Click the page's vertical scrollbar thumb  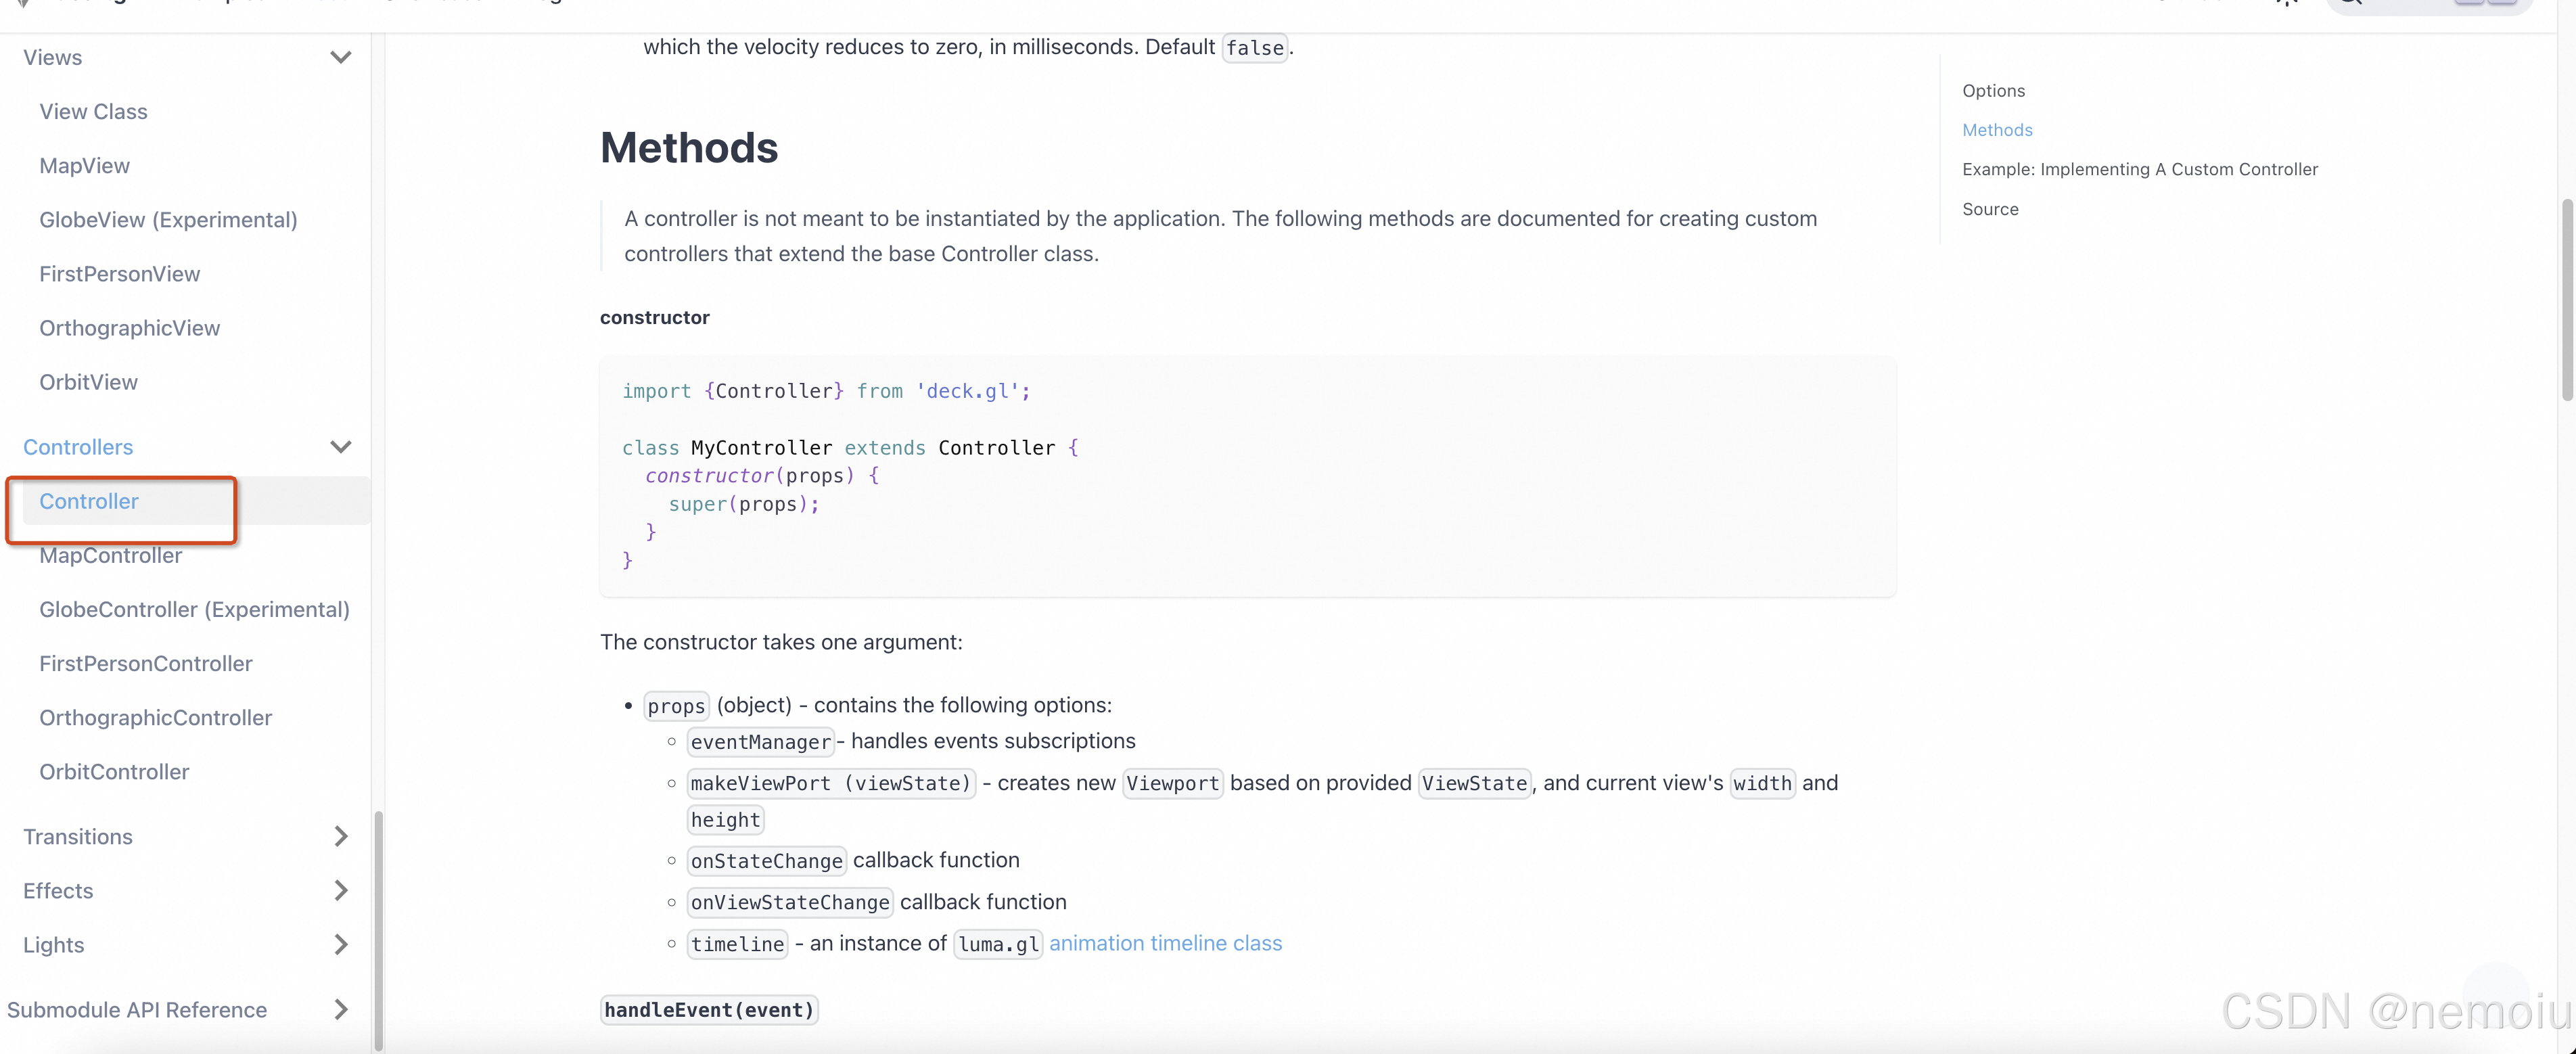2566,300
